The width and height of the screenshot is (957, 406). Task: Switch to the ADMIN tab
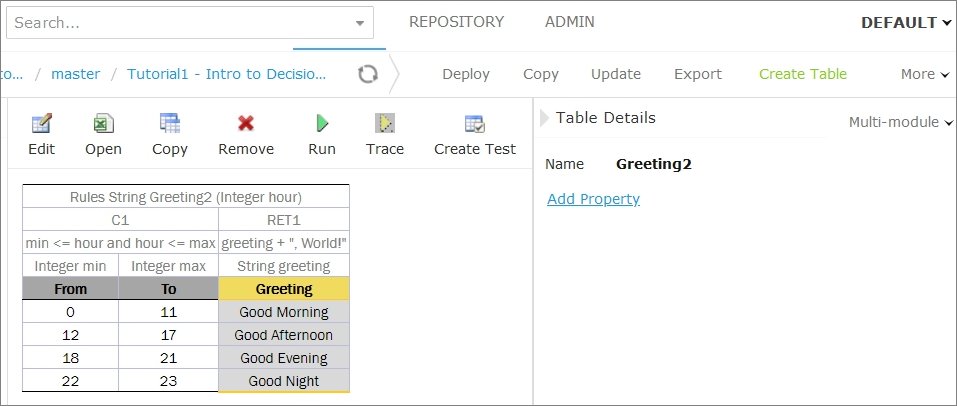[569, 22]
